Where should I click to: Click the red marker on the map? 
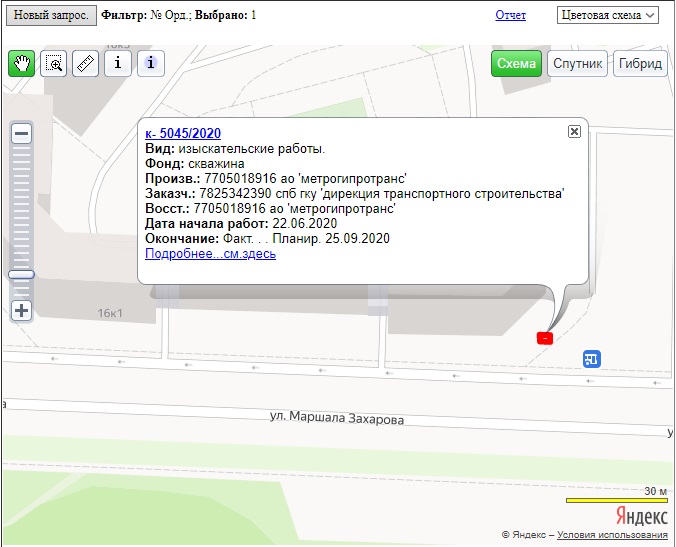(x=544, y=338)
